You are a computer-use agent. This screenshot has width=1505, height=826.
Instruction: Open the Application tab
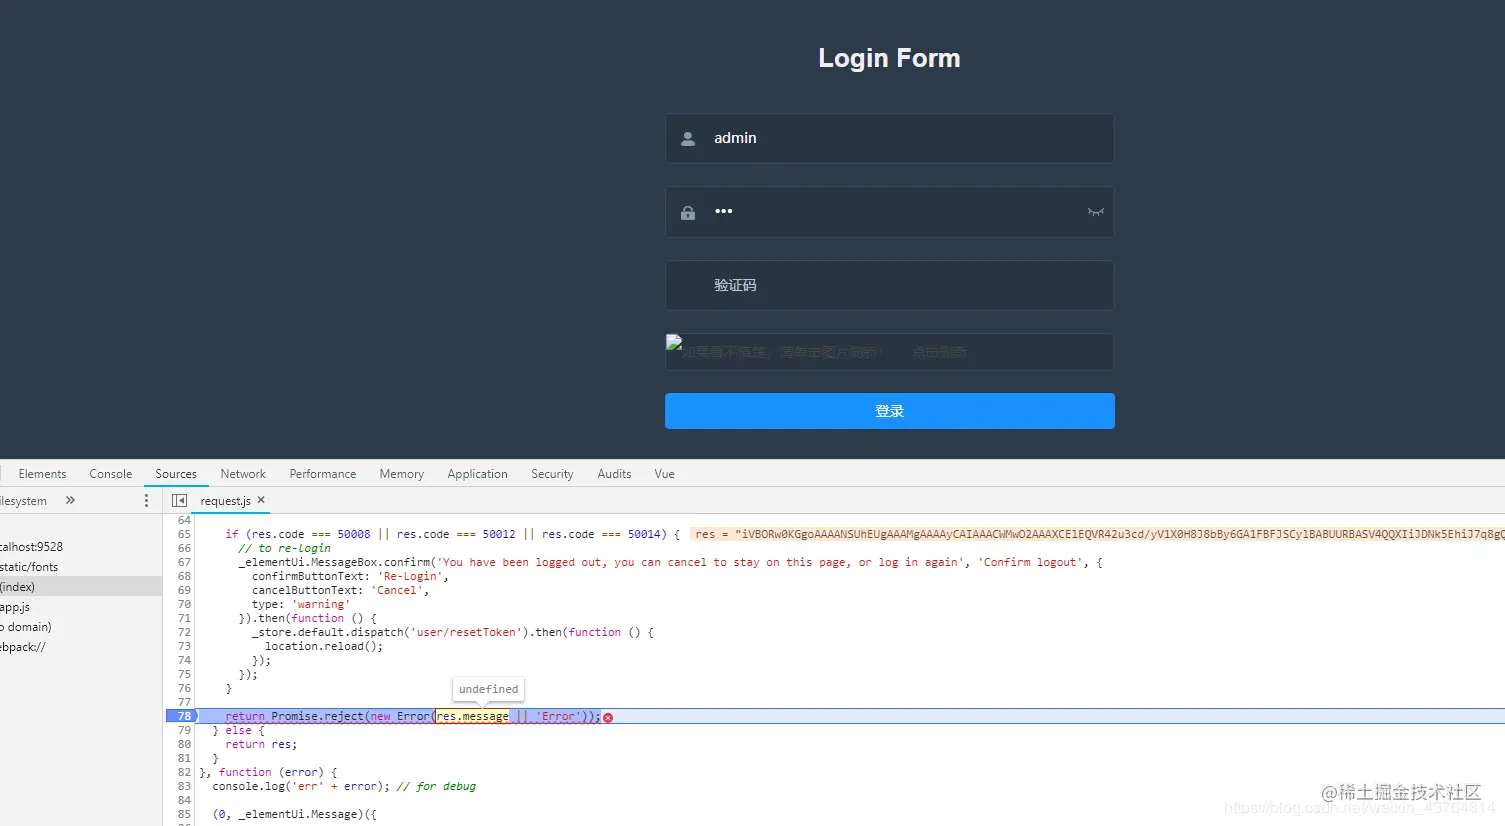pos(478,474)
